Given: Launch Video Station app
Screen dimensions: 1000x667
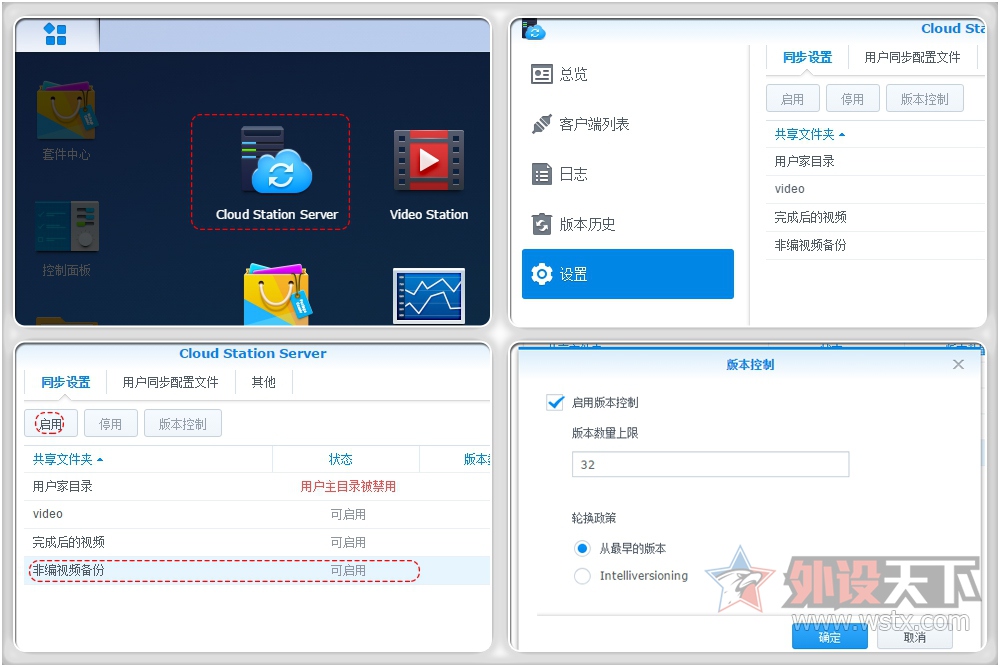Looking at the screenshot, I should (x=429, y=175).
